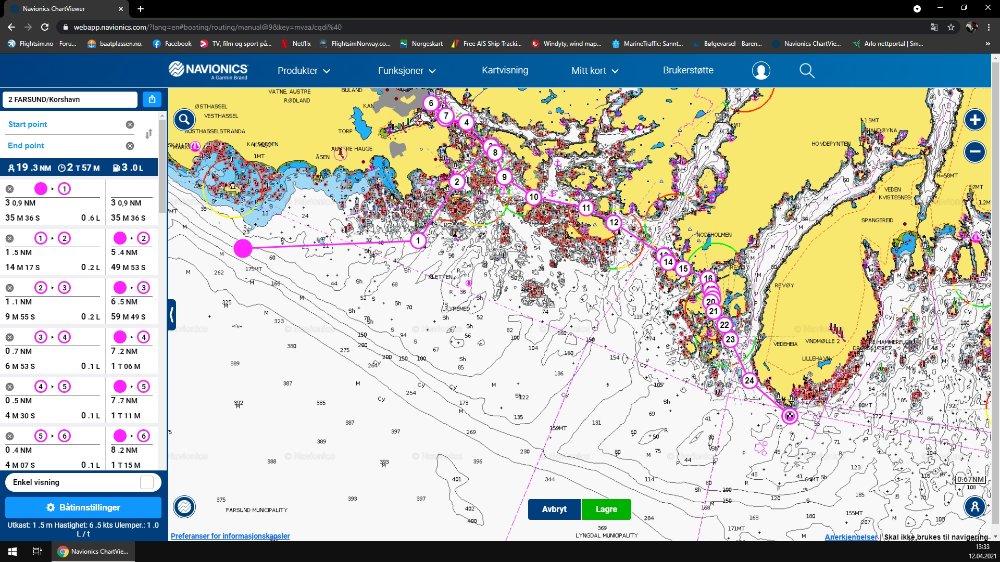1000x562 pixels.
Task: Select the route end marker on map
Action: point(790,416)
